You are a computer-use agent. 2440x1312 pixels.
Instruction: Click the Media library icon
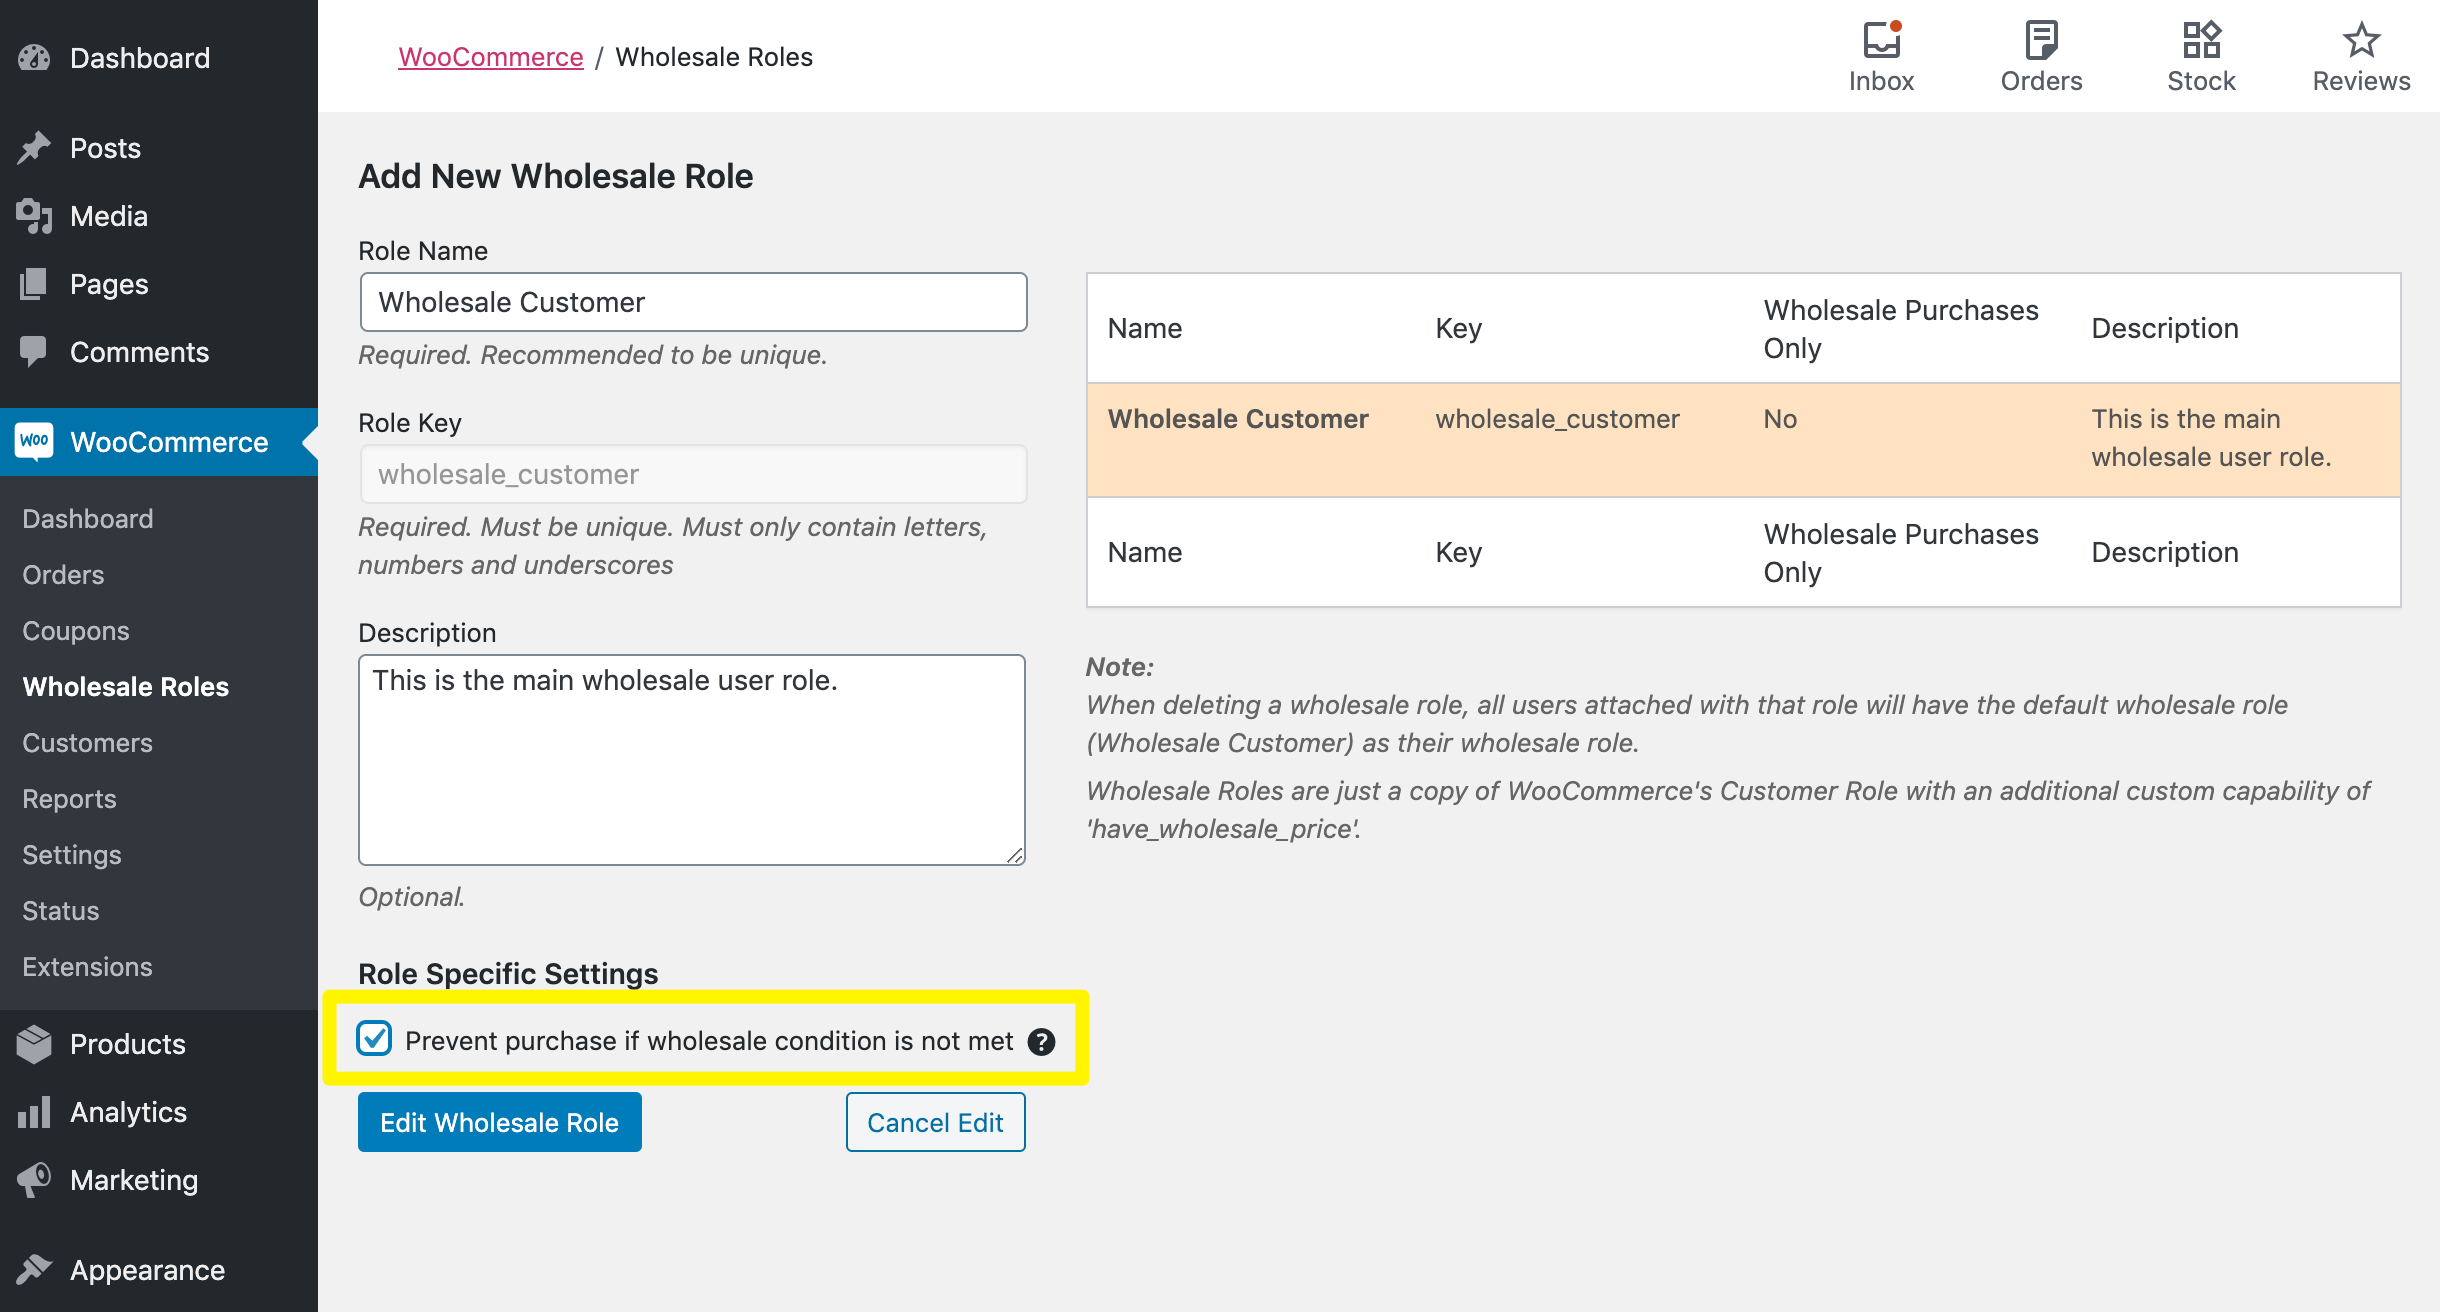point(34,216)
